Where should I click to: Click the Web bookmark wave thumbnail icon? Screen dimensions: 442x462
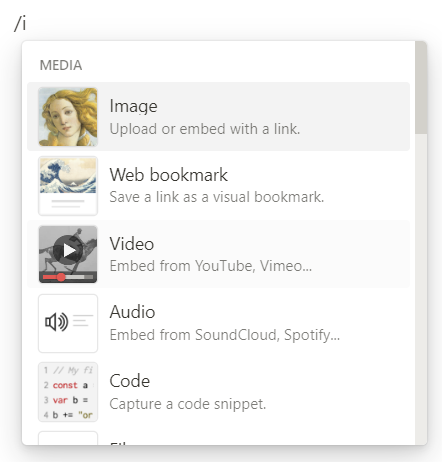coord(68,186)
